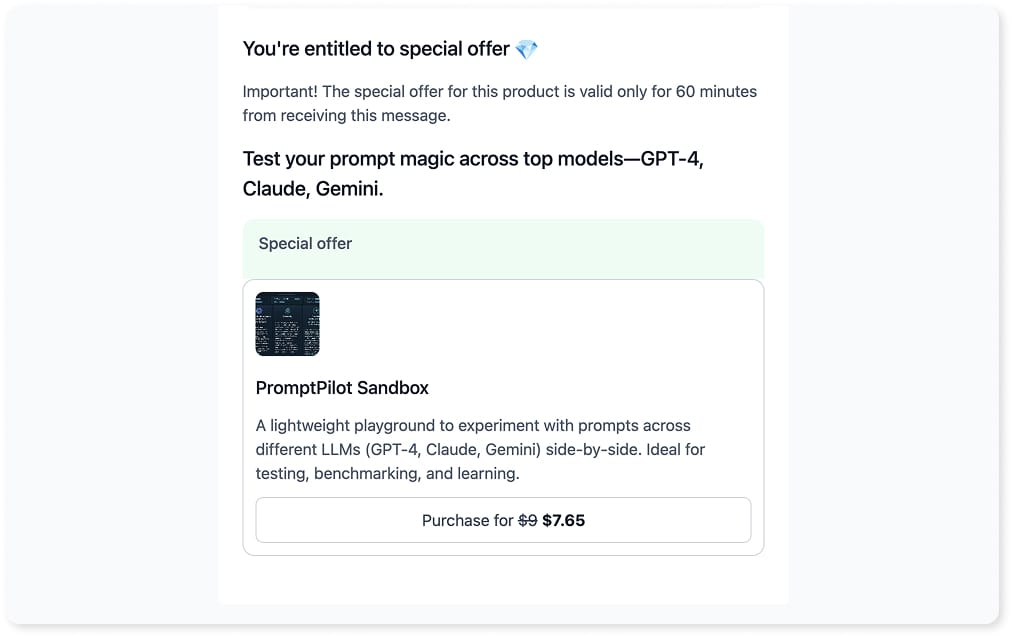This screenshot has height=638, width=1013.
Task: Click the green Special offer banner
Action: pos(503,249)
